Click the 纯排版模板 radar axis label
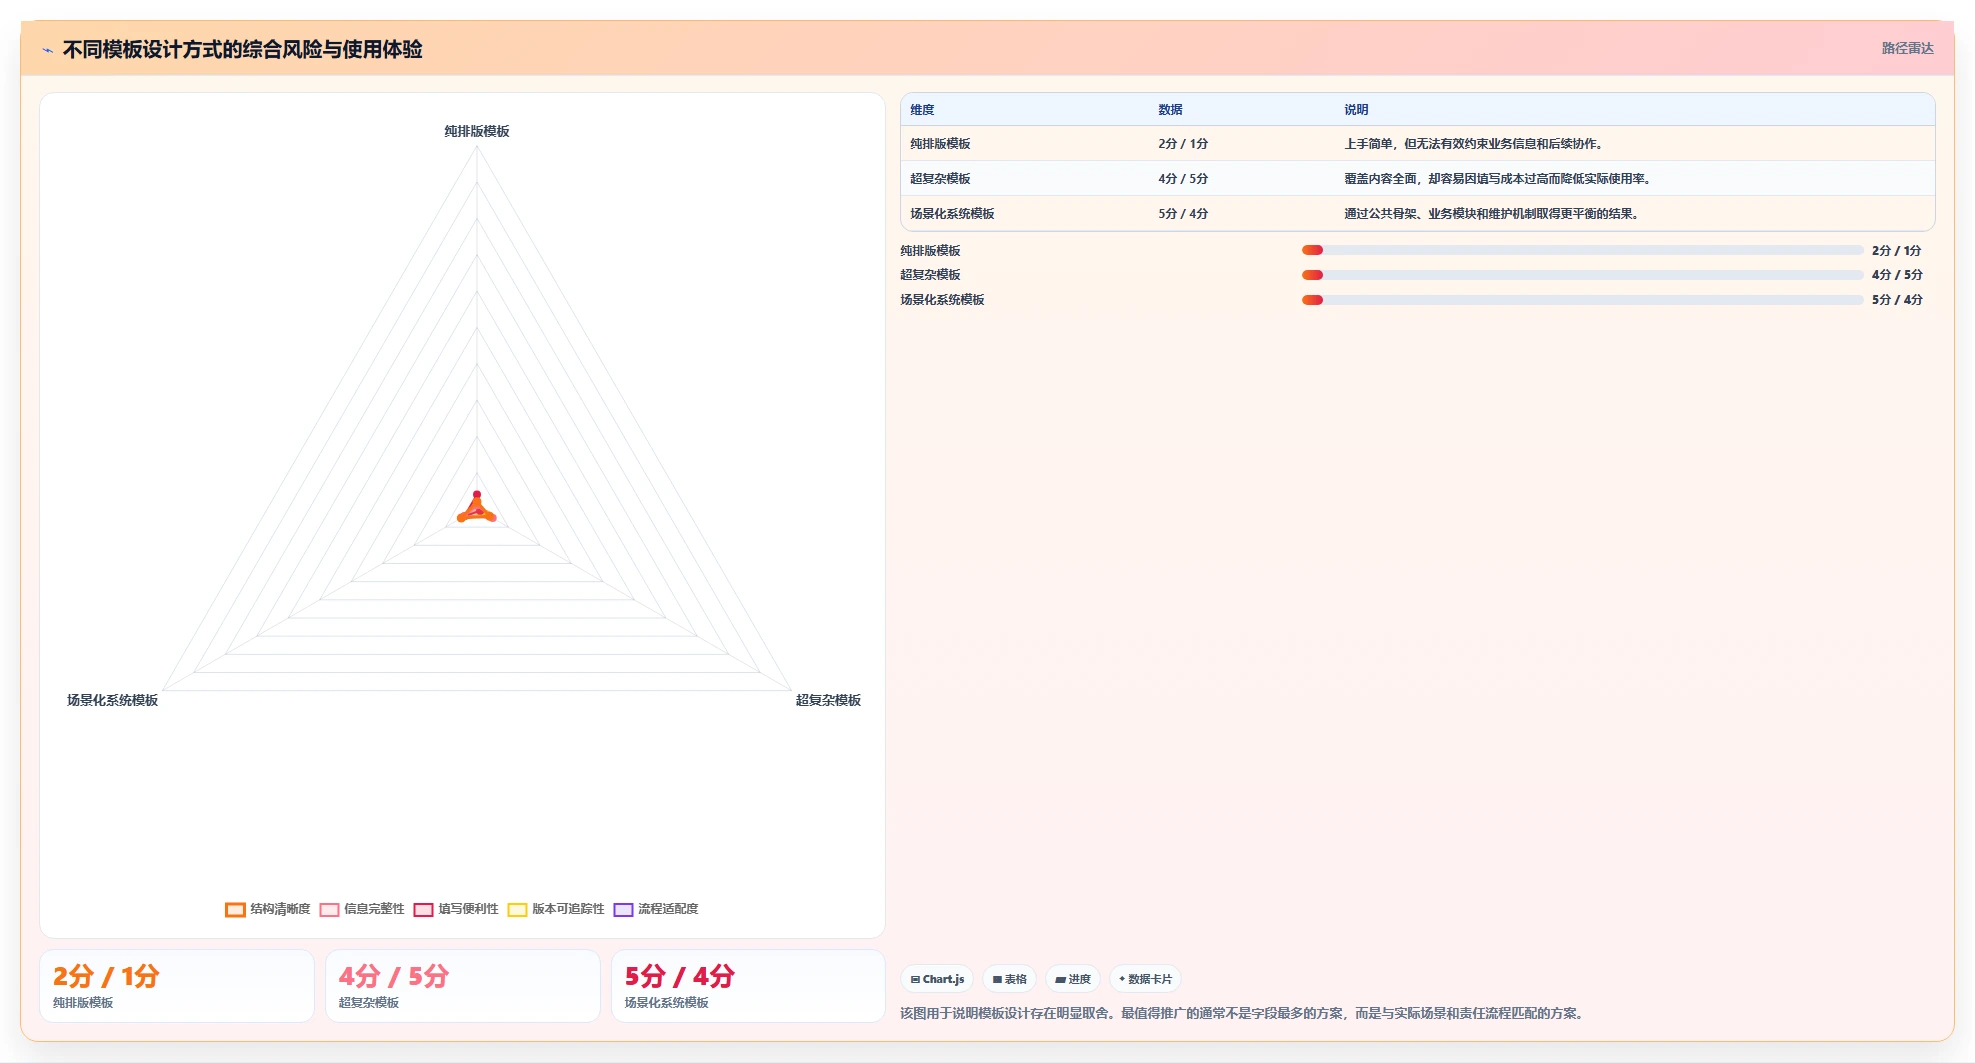The height and width of the screenshot is (1063, 1975). click(x=477, y=131)
